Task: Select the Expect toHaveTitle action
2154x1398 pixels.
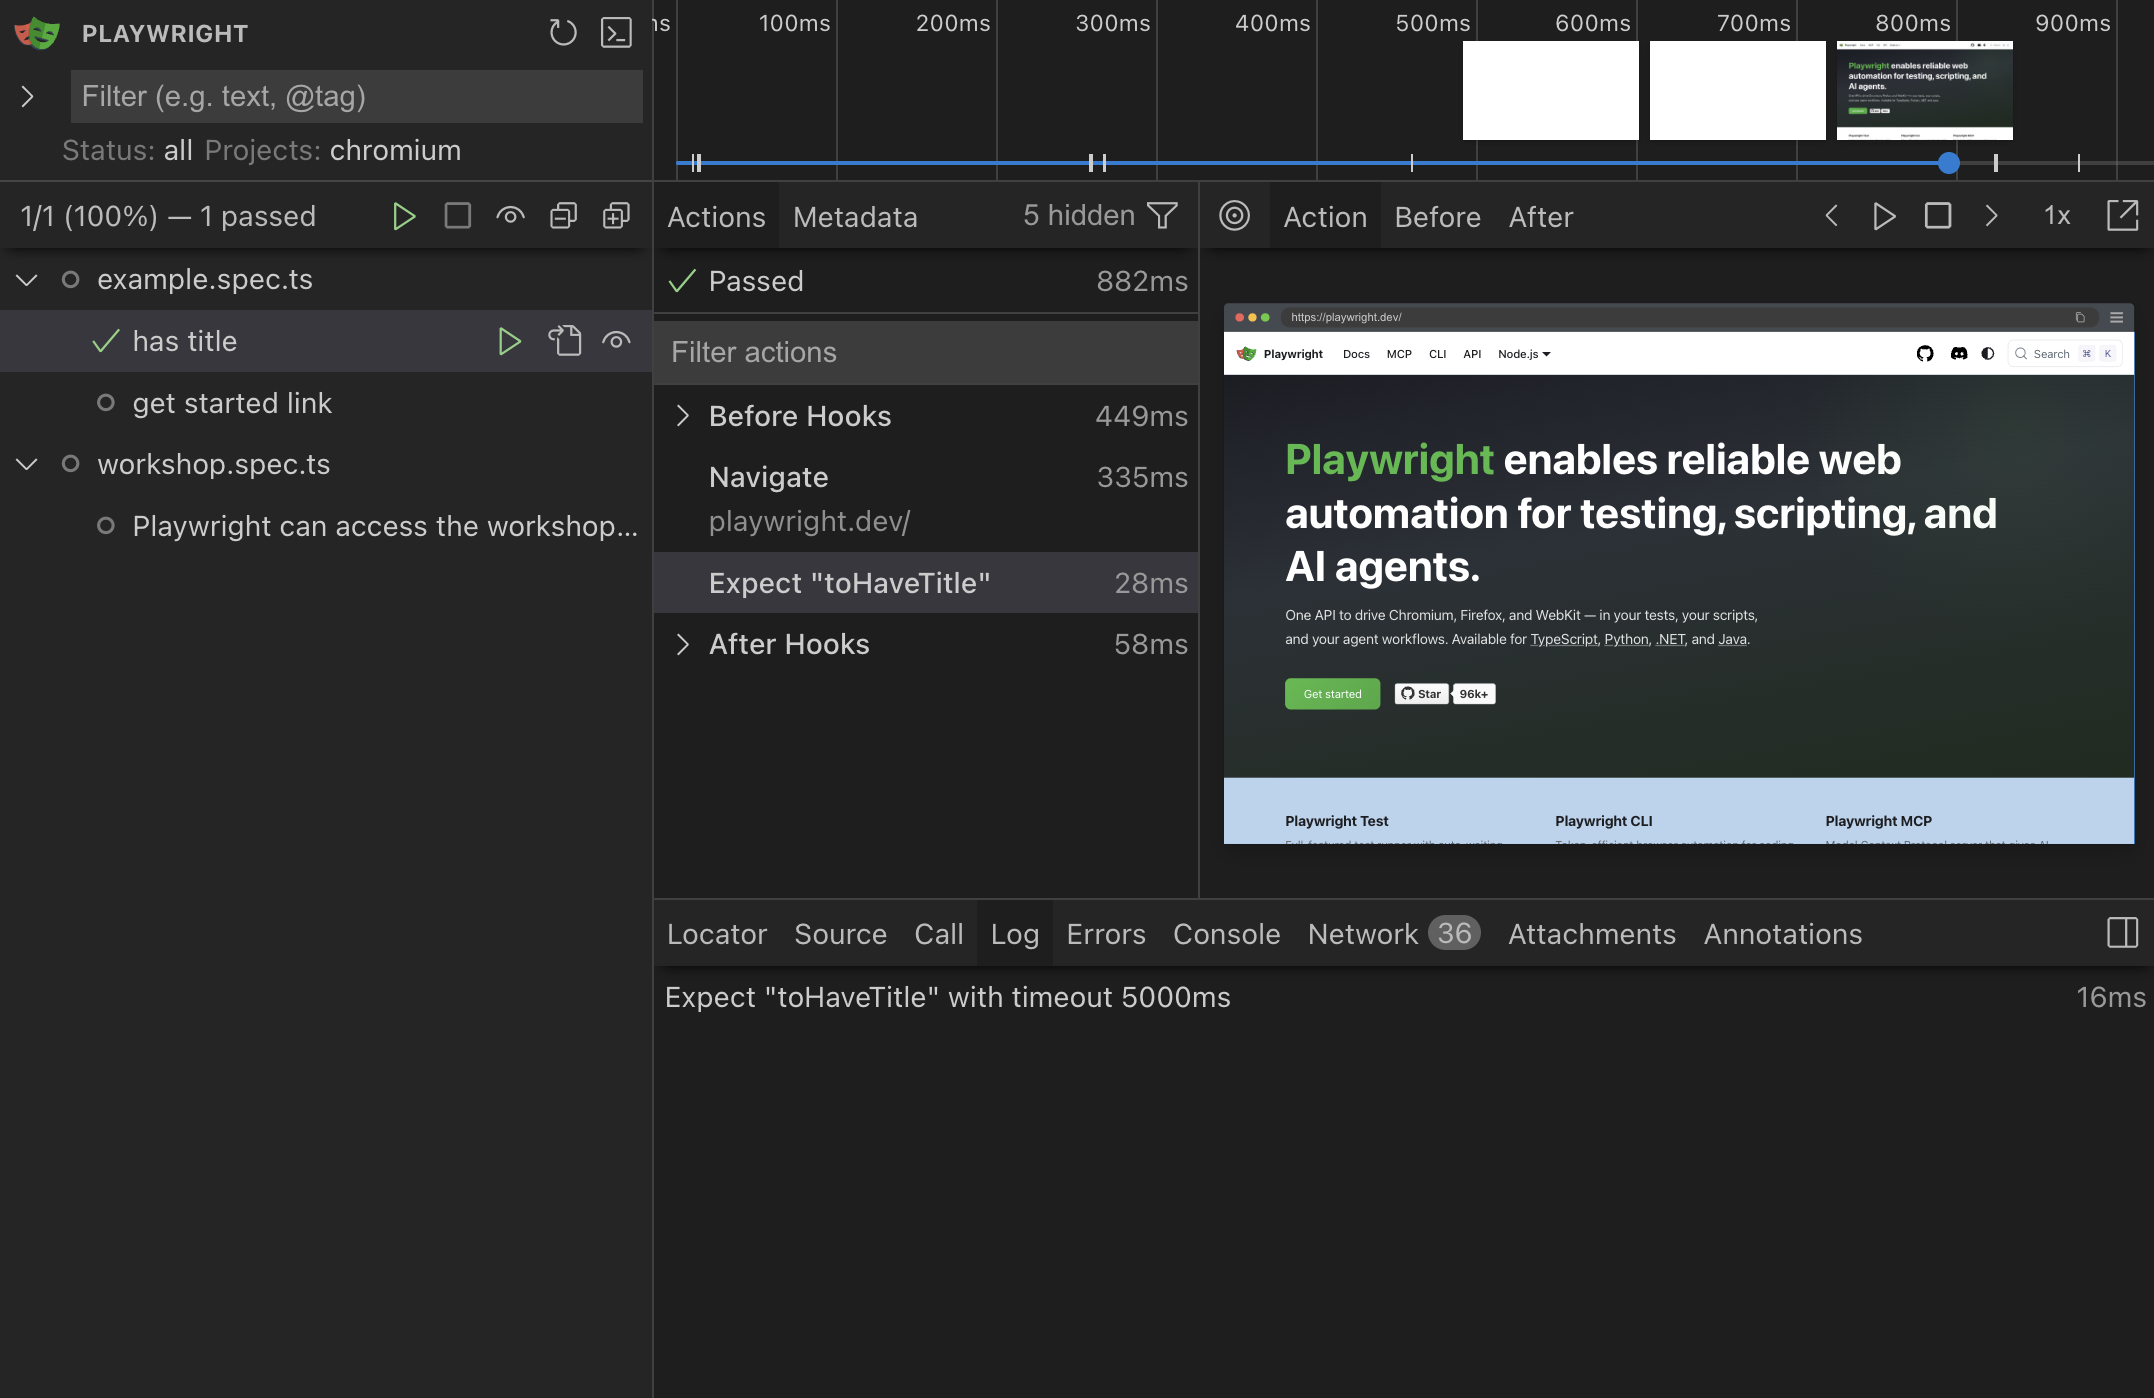Action: tap(925, 583)
